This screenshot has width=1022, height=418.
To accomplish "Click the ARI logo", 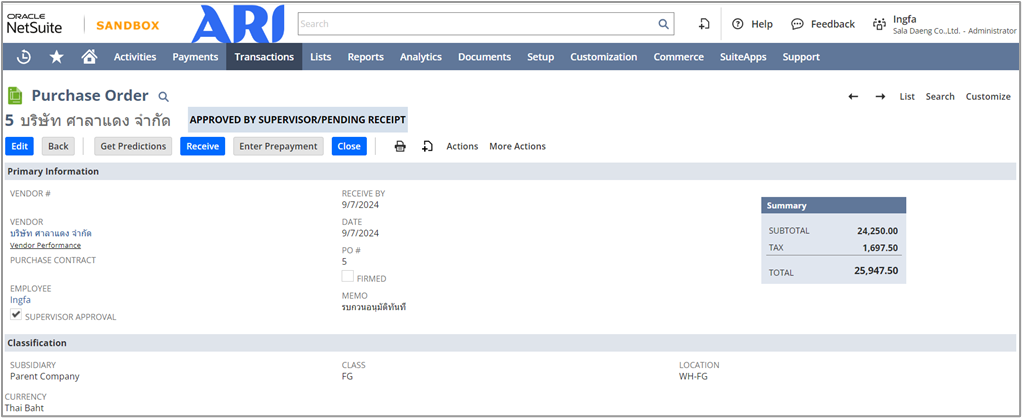I will coord(239,24).
